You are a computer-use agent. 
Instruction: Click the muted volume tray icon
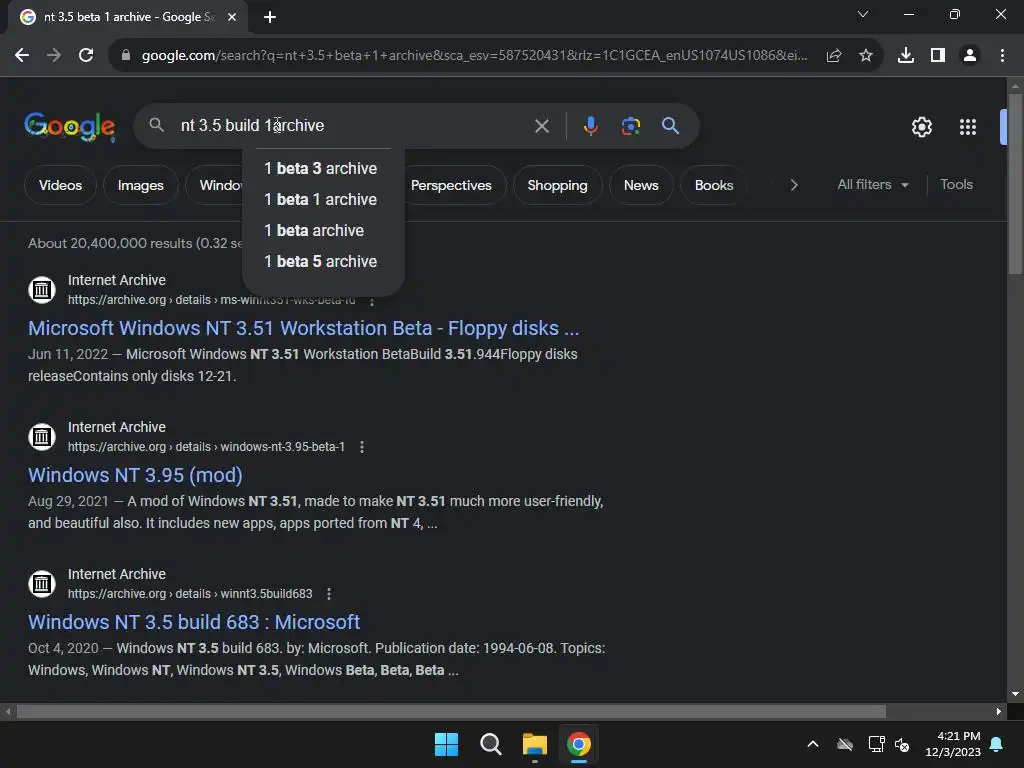tap(902, 744)
